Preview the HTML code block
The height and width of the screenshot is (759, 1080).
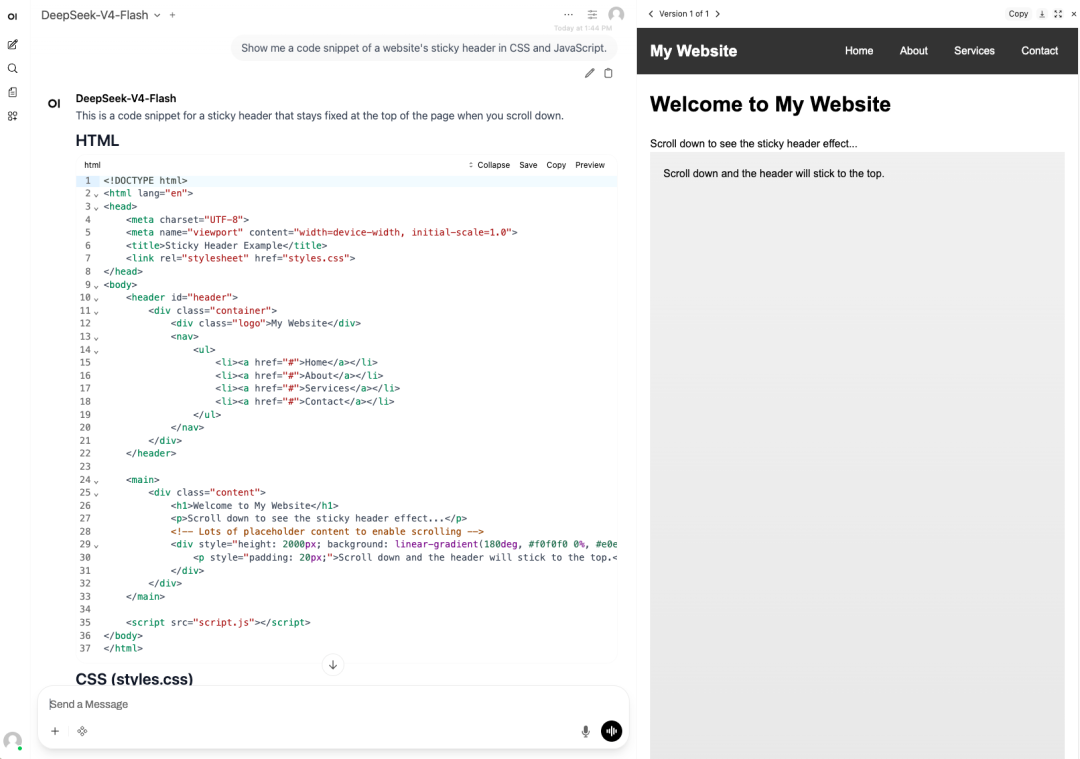[590, 165]
